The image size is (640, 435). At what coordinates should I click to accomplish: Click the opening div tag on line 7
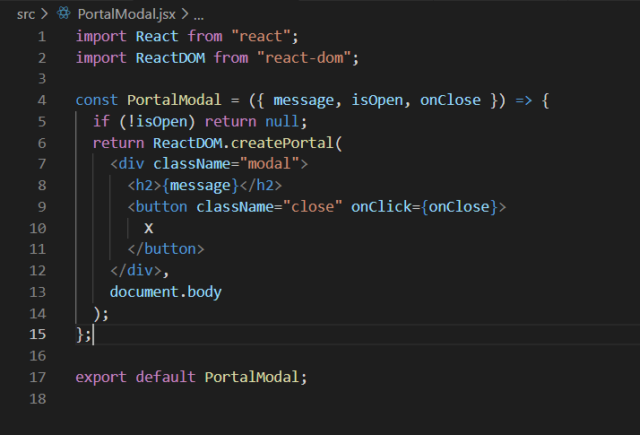click(131, 164)
